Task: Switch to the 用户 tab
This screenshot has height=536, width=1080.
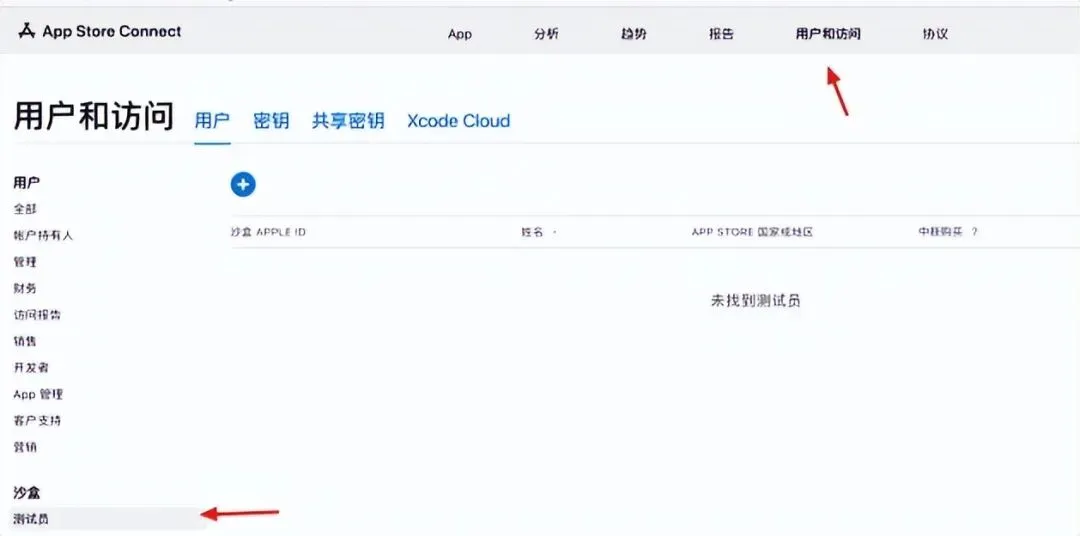Action: (212, 121)
